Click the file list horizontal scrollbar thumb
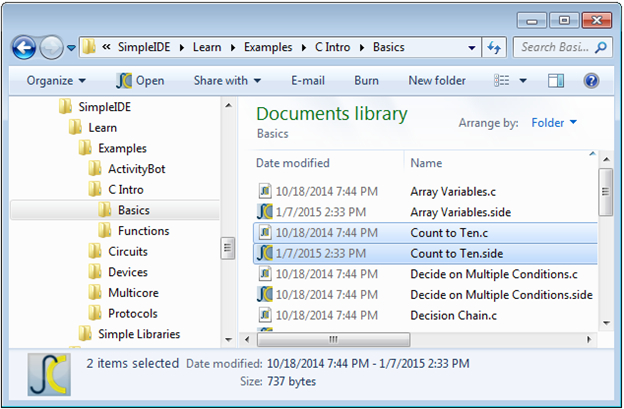This screenshot has width=624, height=409. (333, 339)
